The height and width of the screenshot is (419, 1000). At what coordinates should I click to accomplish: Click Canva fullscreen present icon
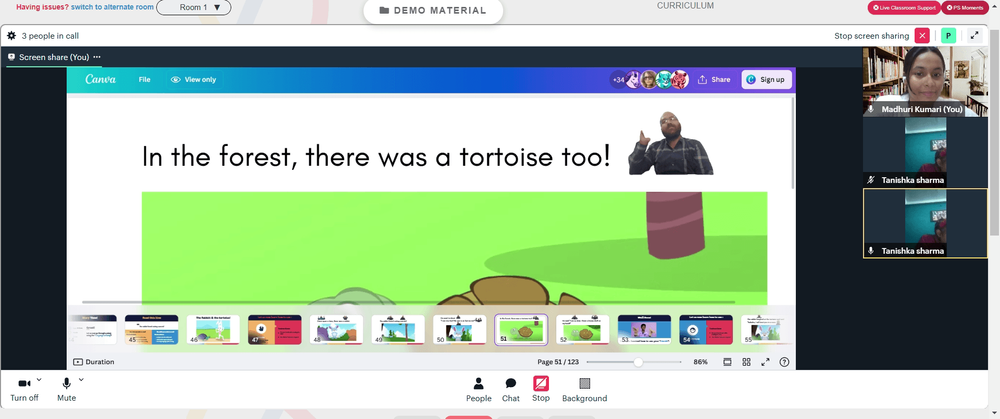765,362
